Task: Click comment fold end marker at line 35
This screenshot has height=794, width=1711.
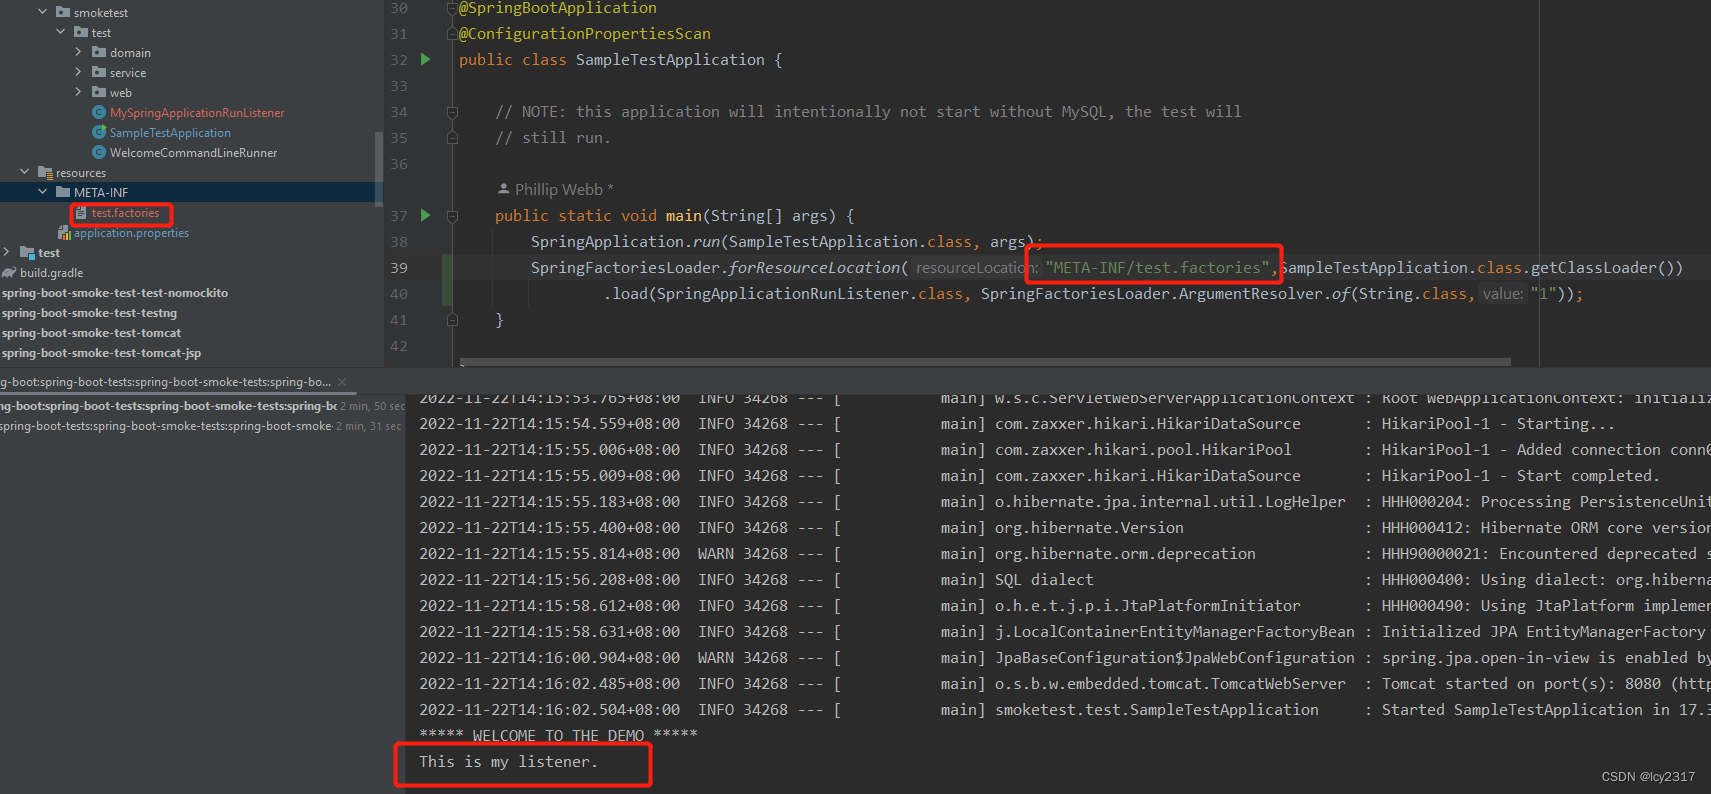Action: (452, 138)
